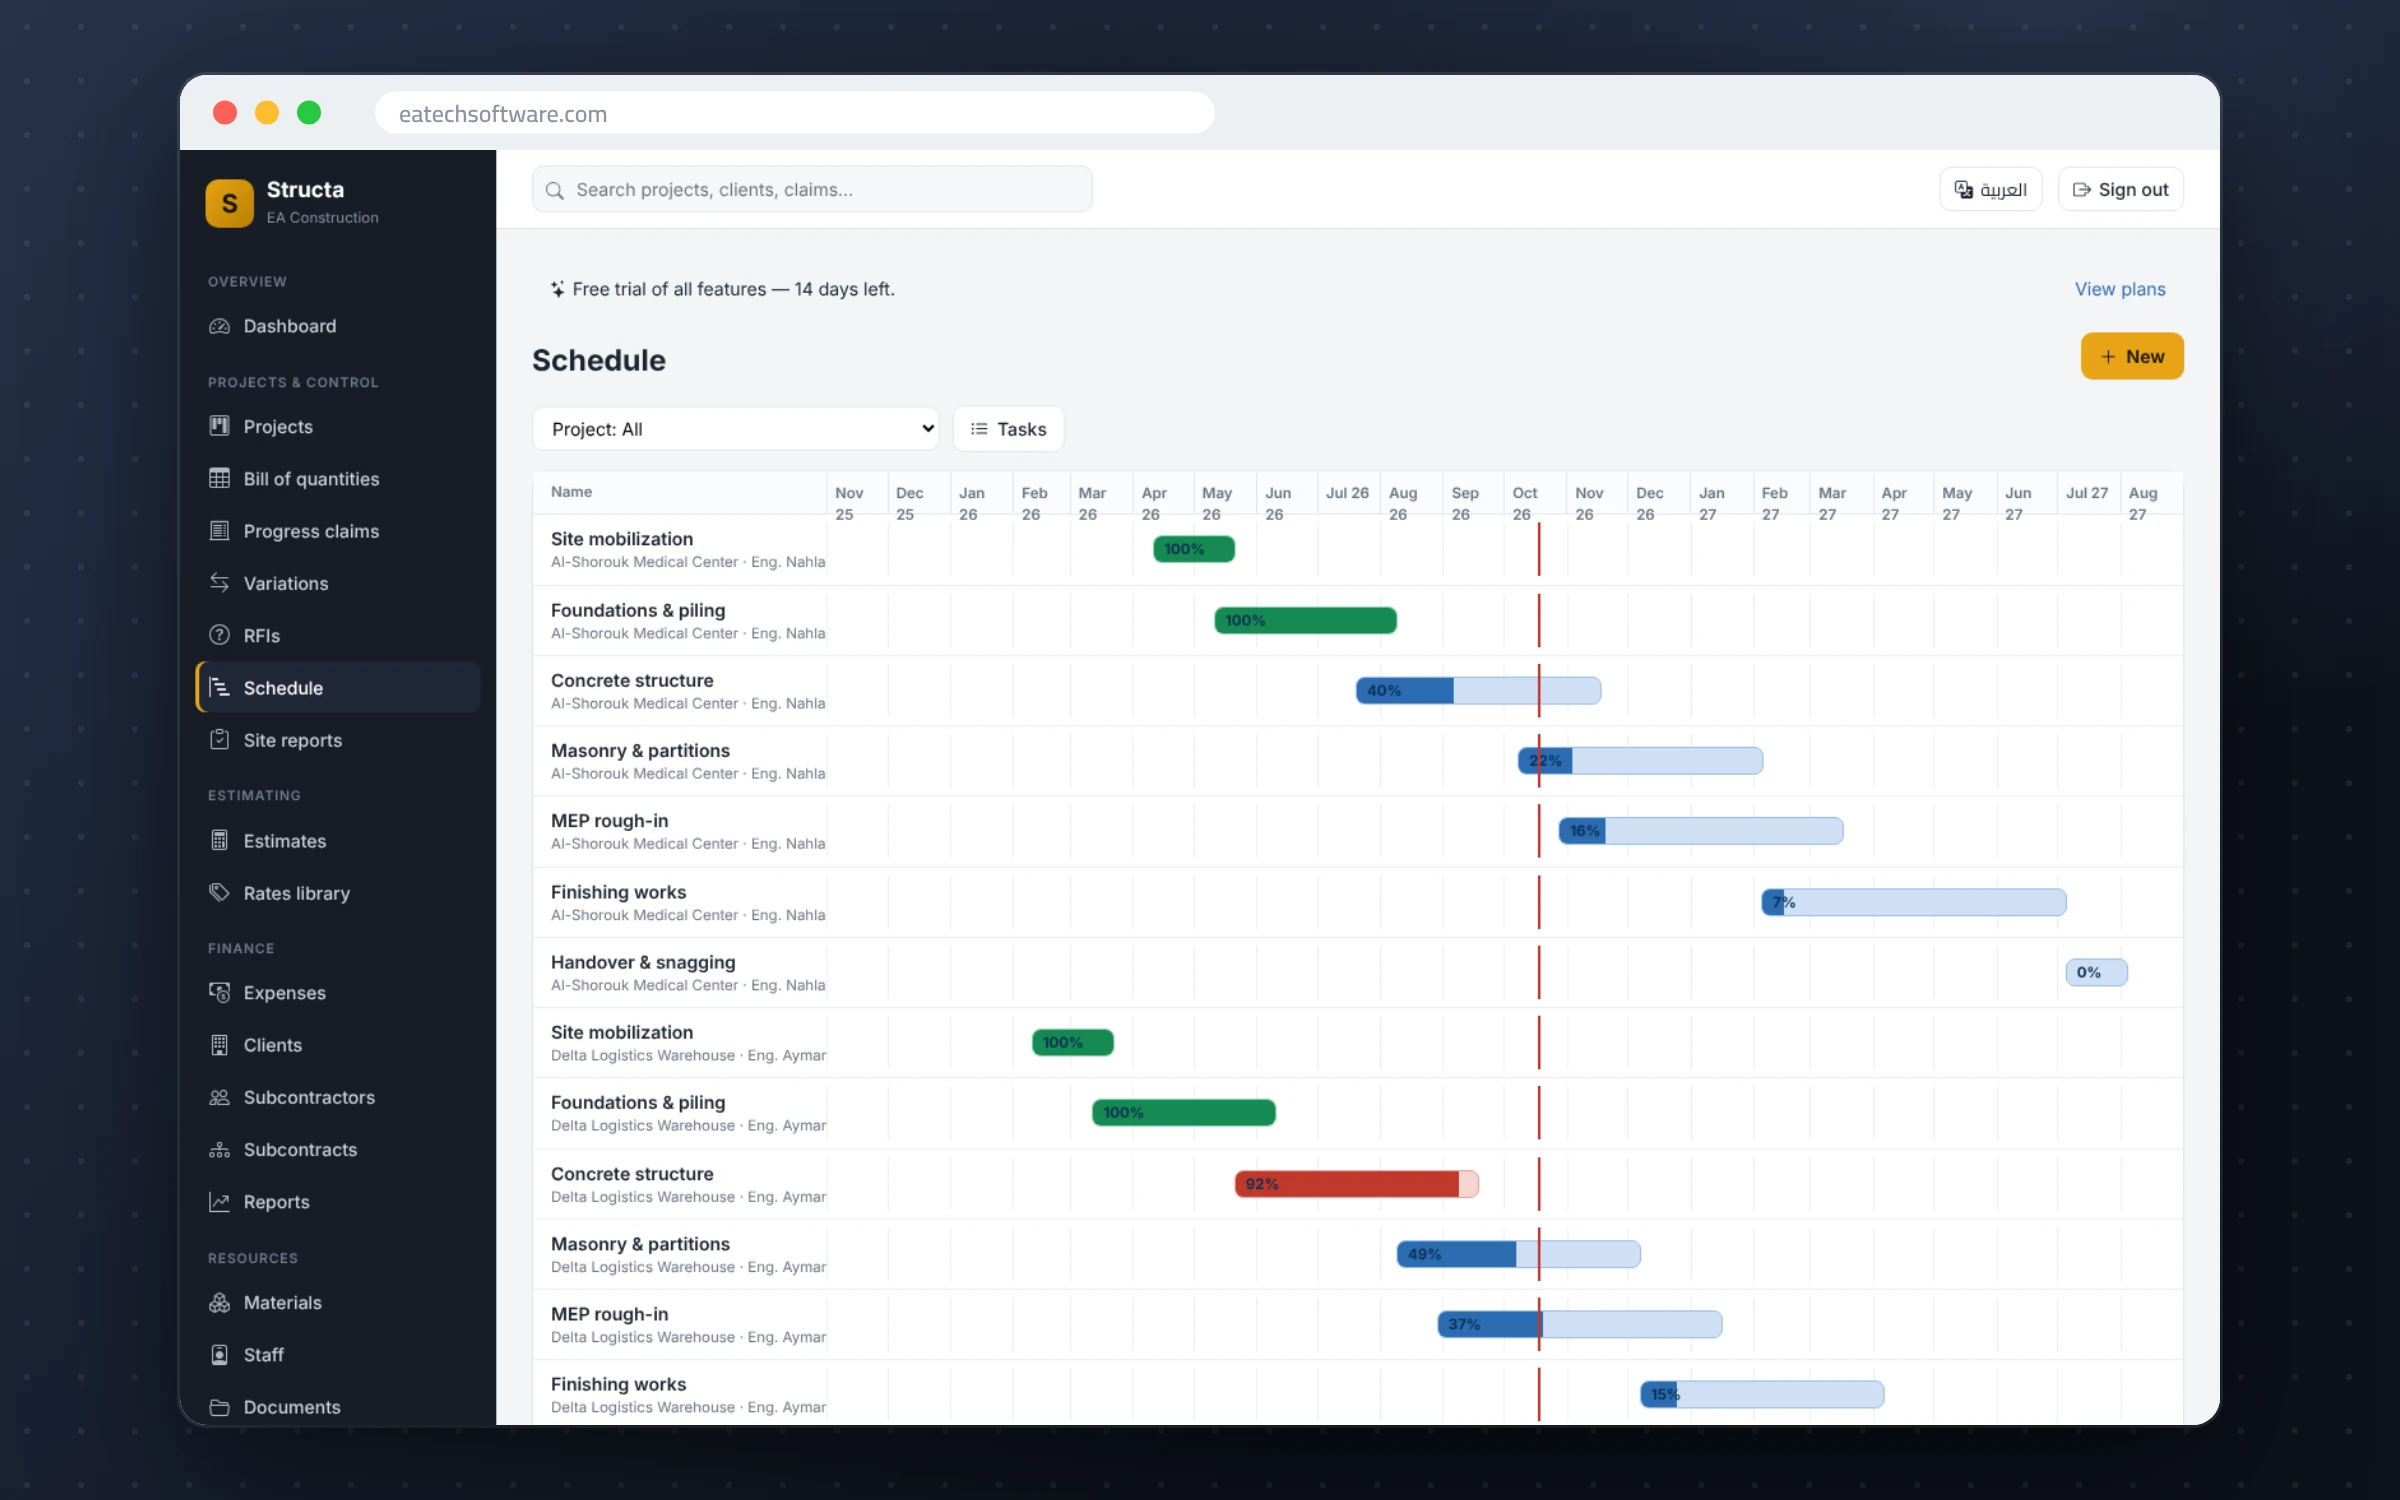Viewport: 2400px width, 1500px height.
Task: Click Delta Logistics Site mobilization 100% bar
Action: tap(1073, 1042)
